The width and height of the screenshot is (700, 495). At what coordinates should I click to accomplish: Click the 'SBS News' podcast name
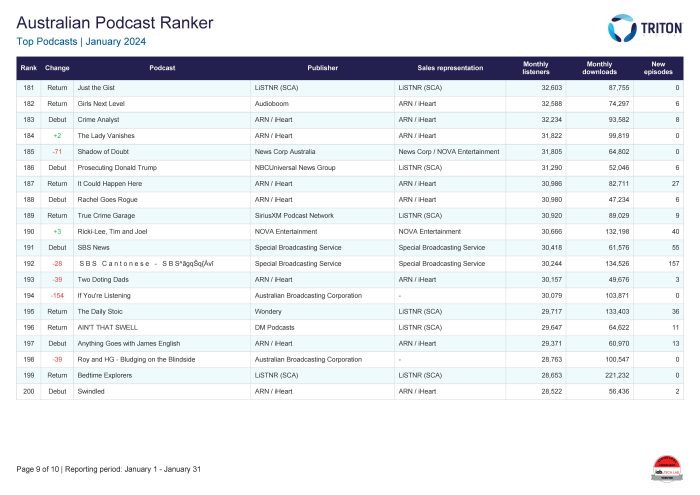pyautogui.click(x=93, y=248)
